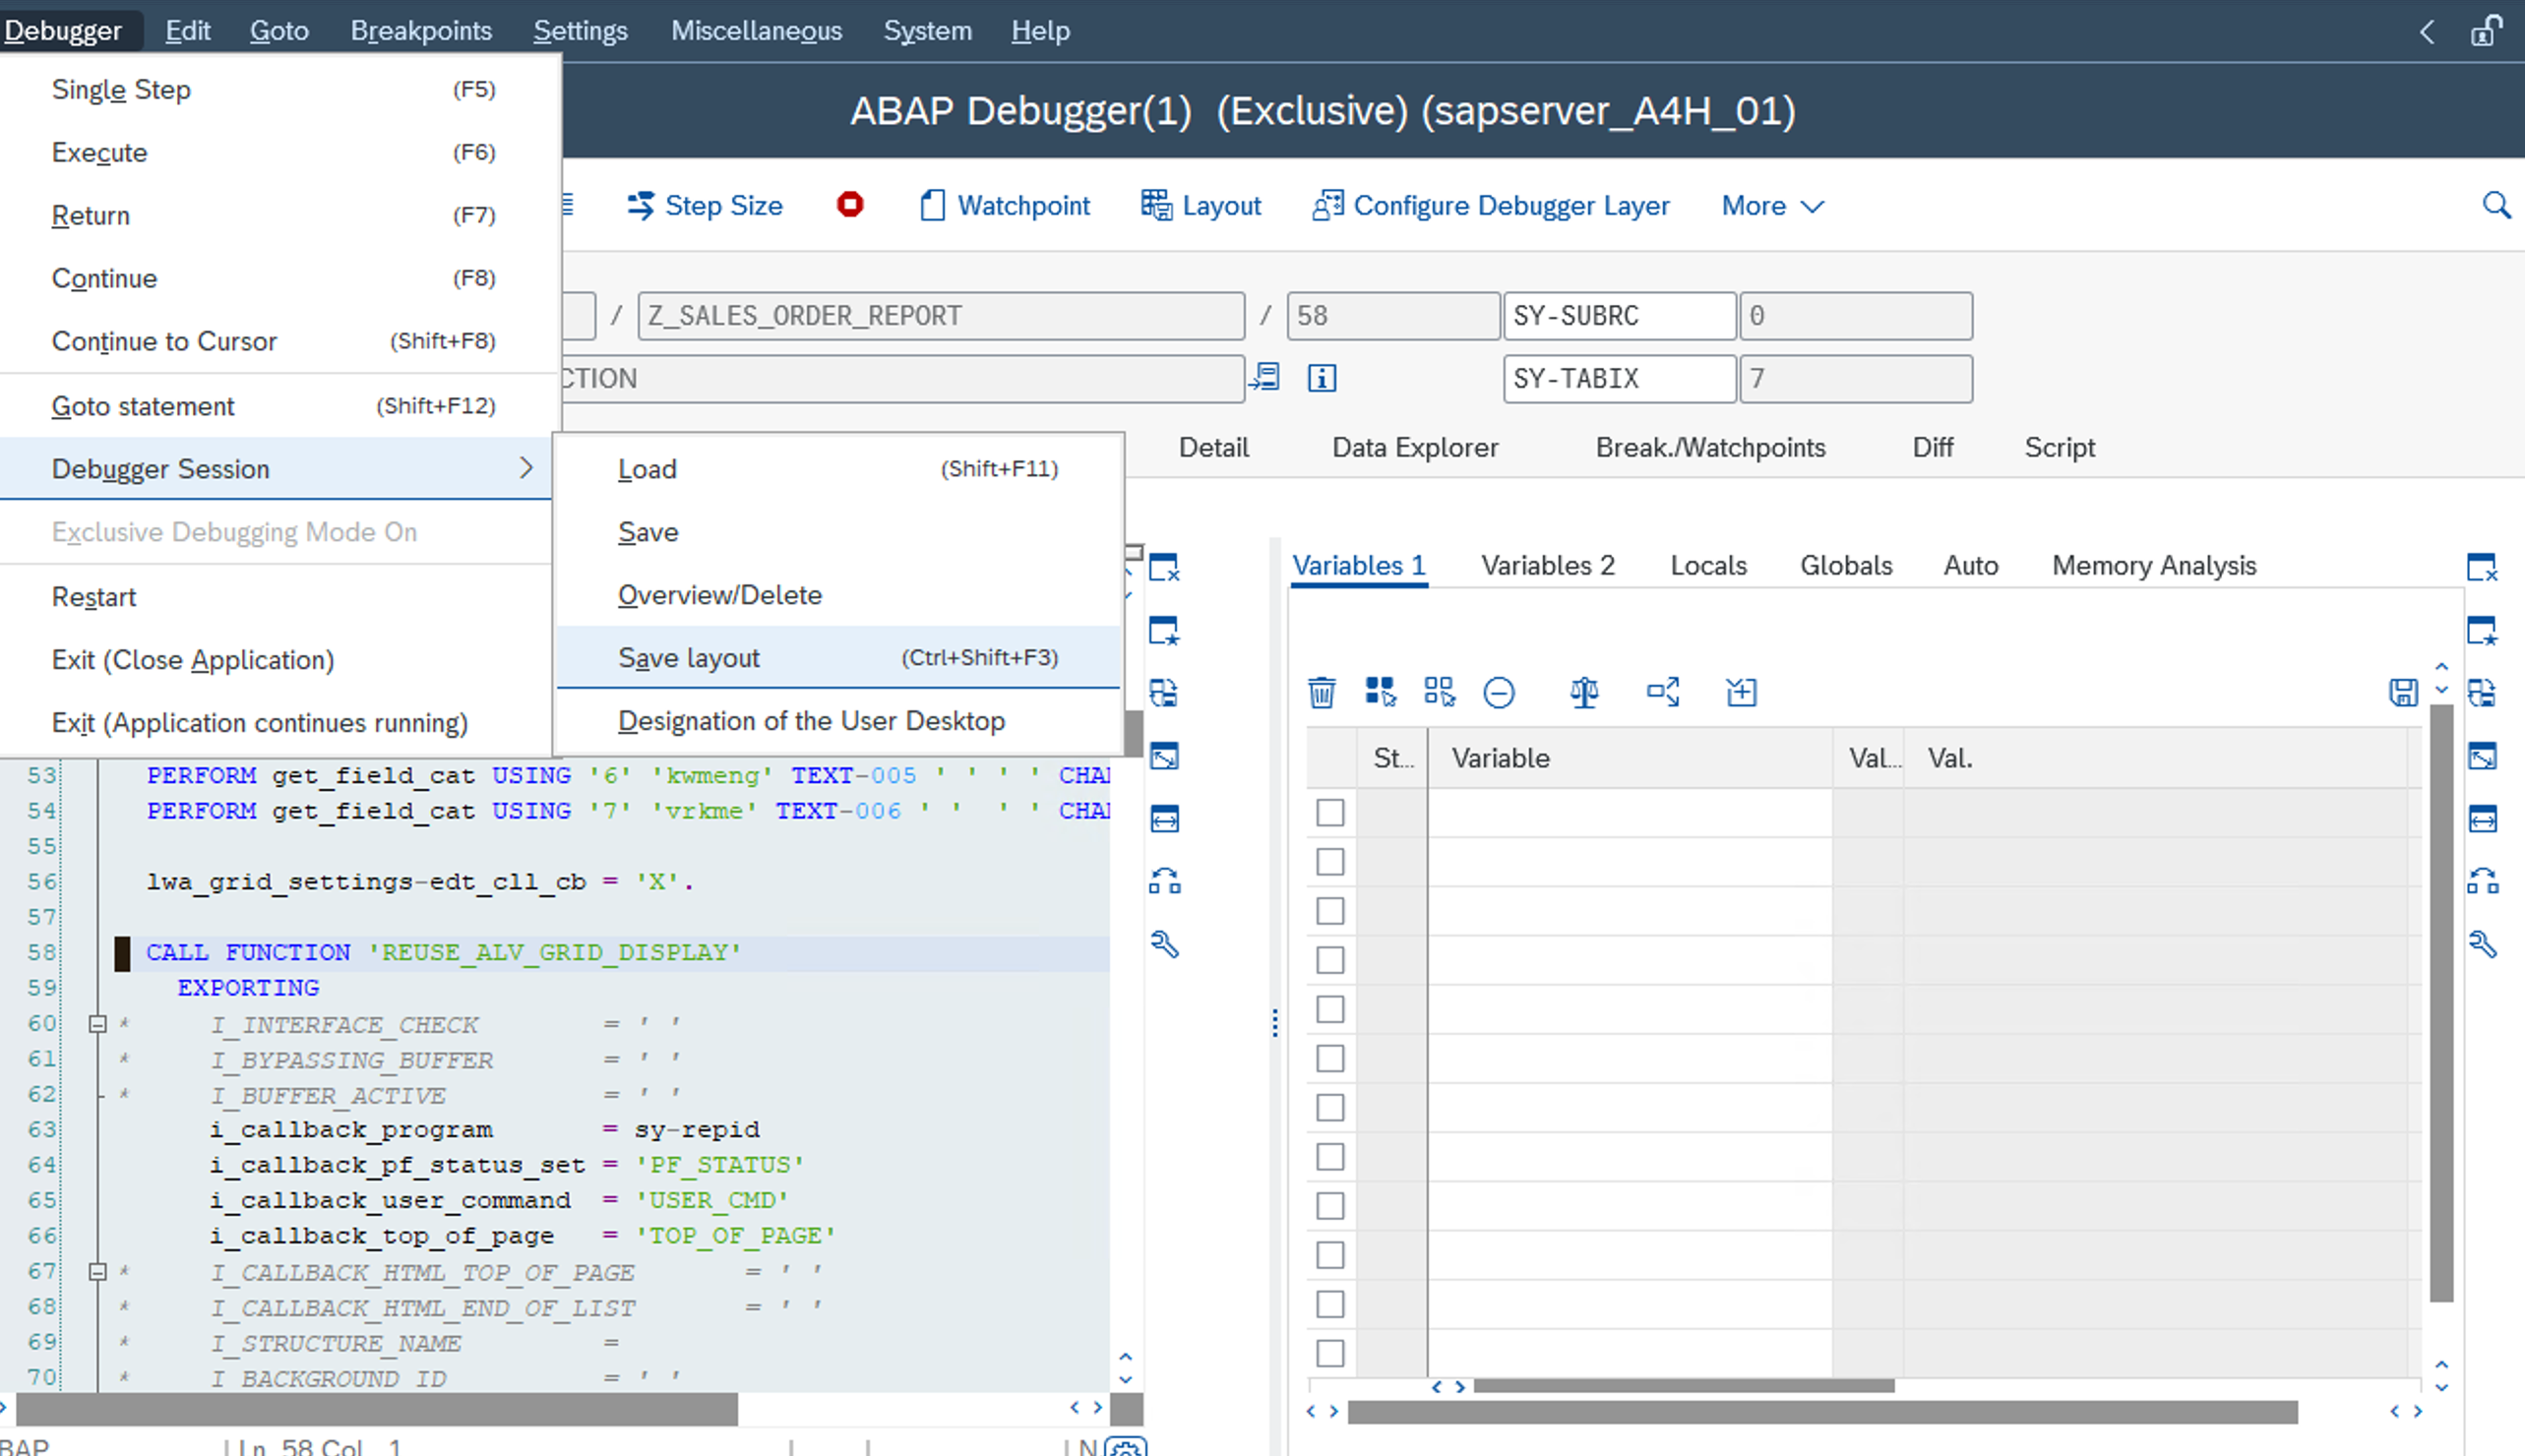Tick the fourth variable row checkbox
Image resolution: width=2525 pixels, height=1456 pixels.
(x=1330, y=960)
